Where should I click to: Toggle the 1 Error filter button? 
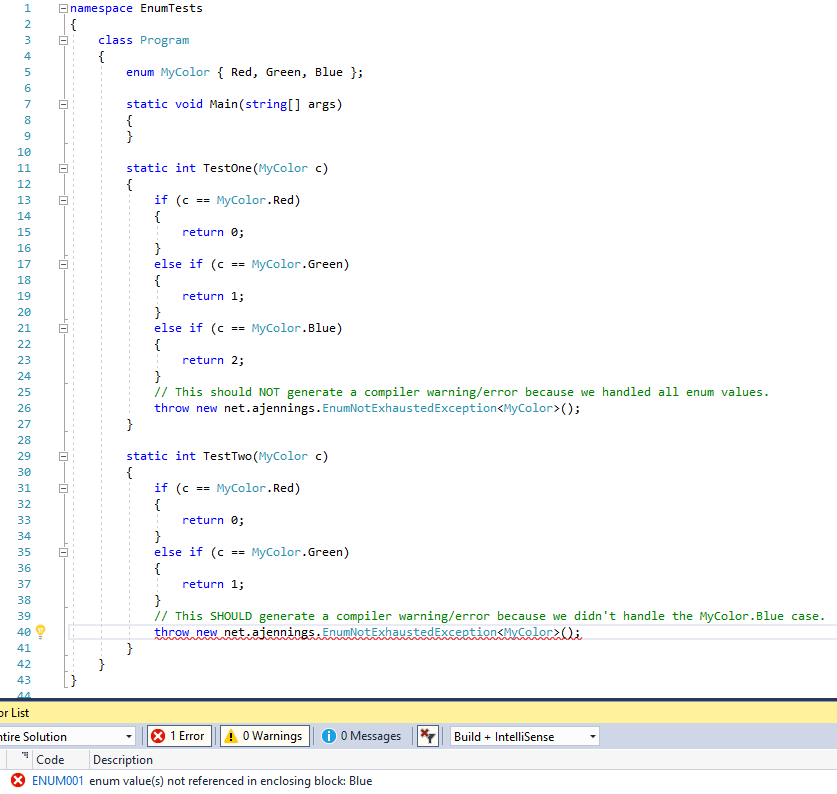click(x=179, y=736)
